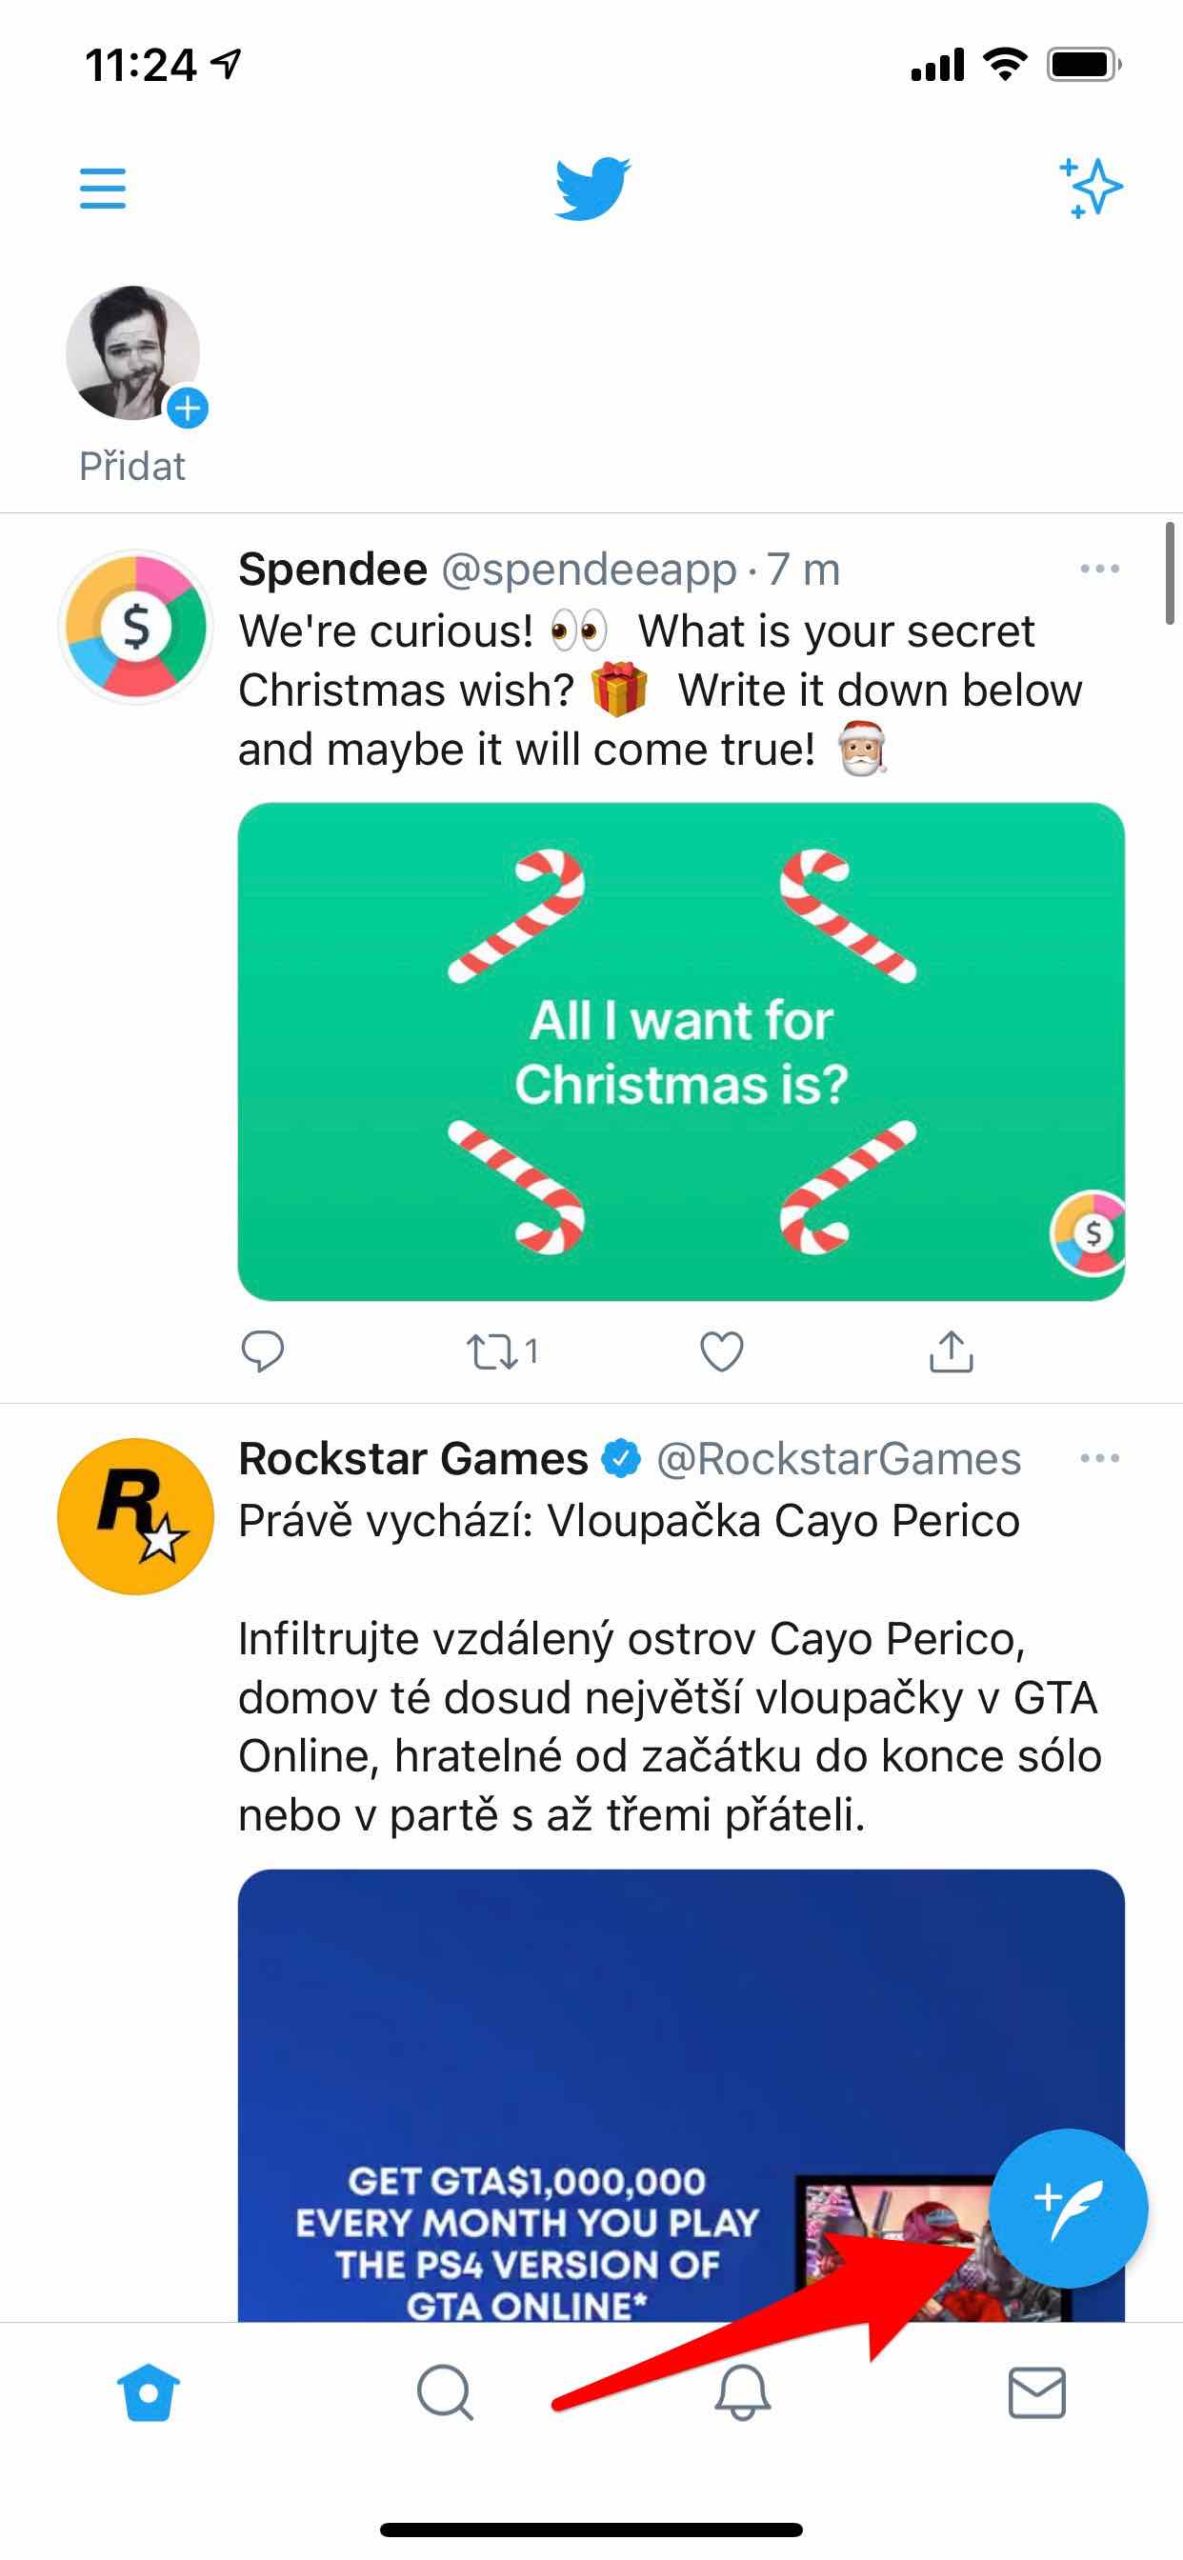Compose a new tweet with feather button
This screenshot has height=2560, width=1183.
click(x=1067, y=2207)
